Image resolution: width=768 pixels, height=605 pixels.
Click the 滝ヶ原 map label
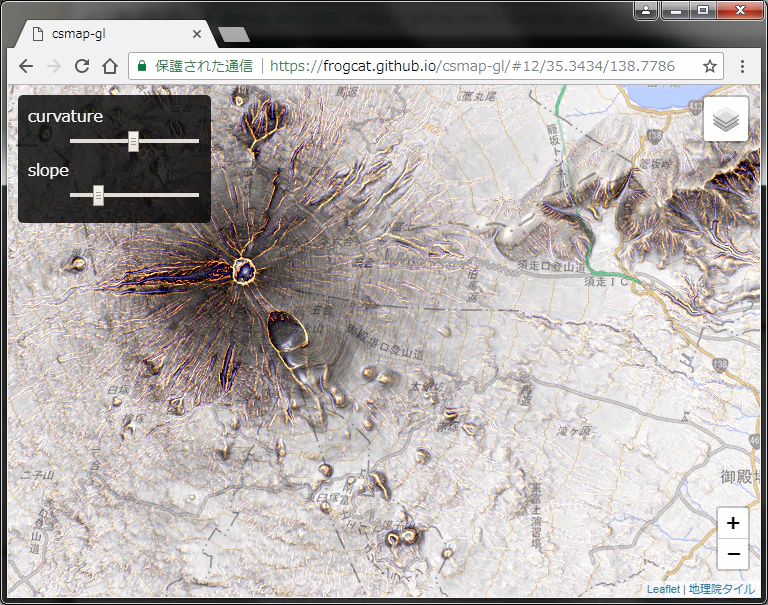click(x=574, y=432)
